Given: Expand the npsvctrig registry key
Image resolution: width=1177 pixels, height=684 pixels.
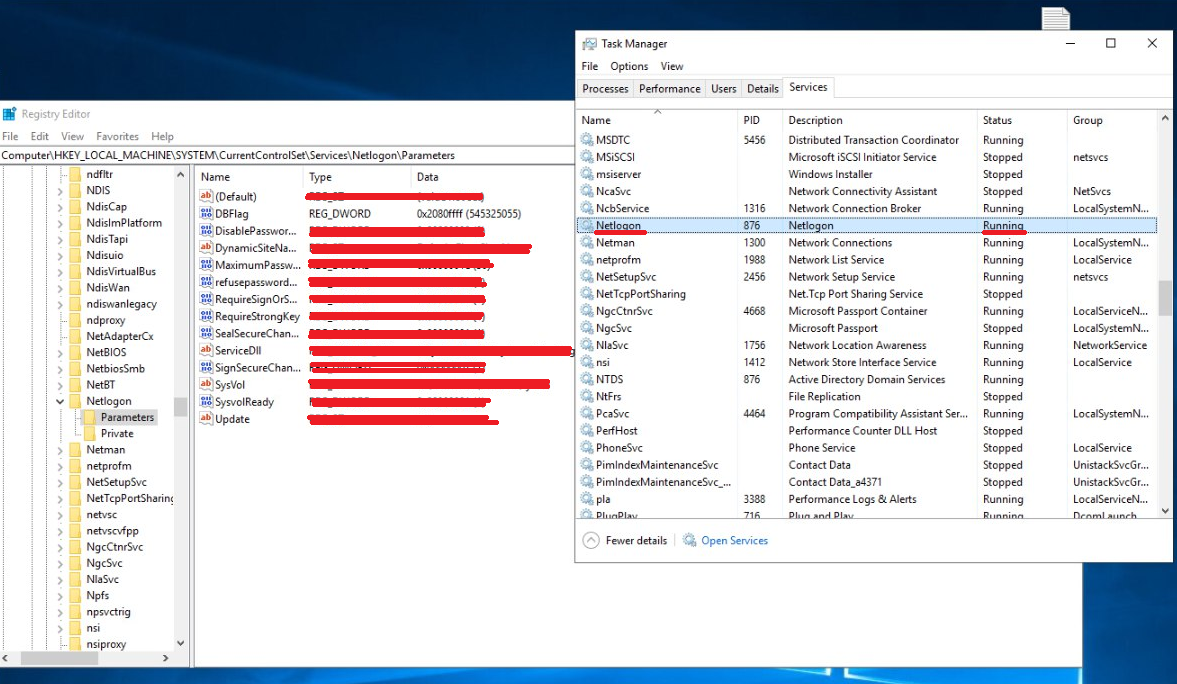Looking at the screenshot, I should 59,612.
